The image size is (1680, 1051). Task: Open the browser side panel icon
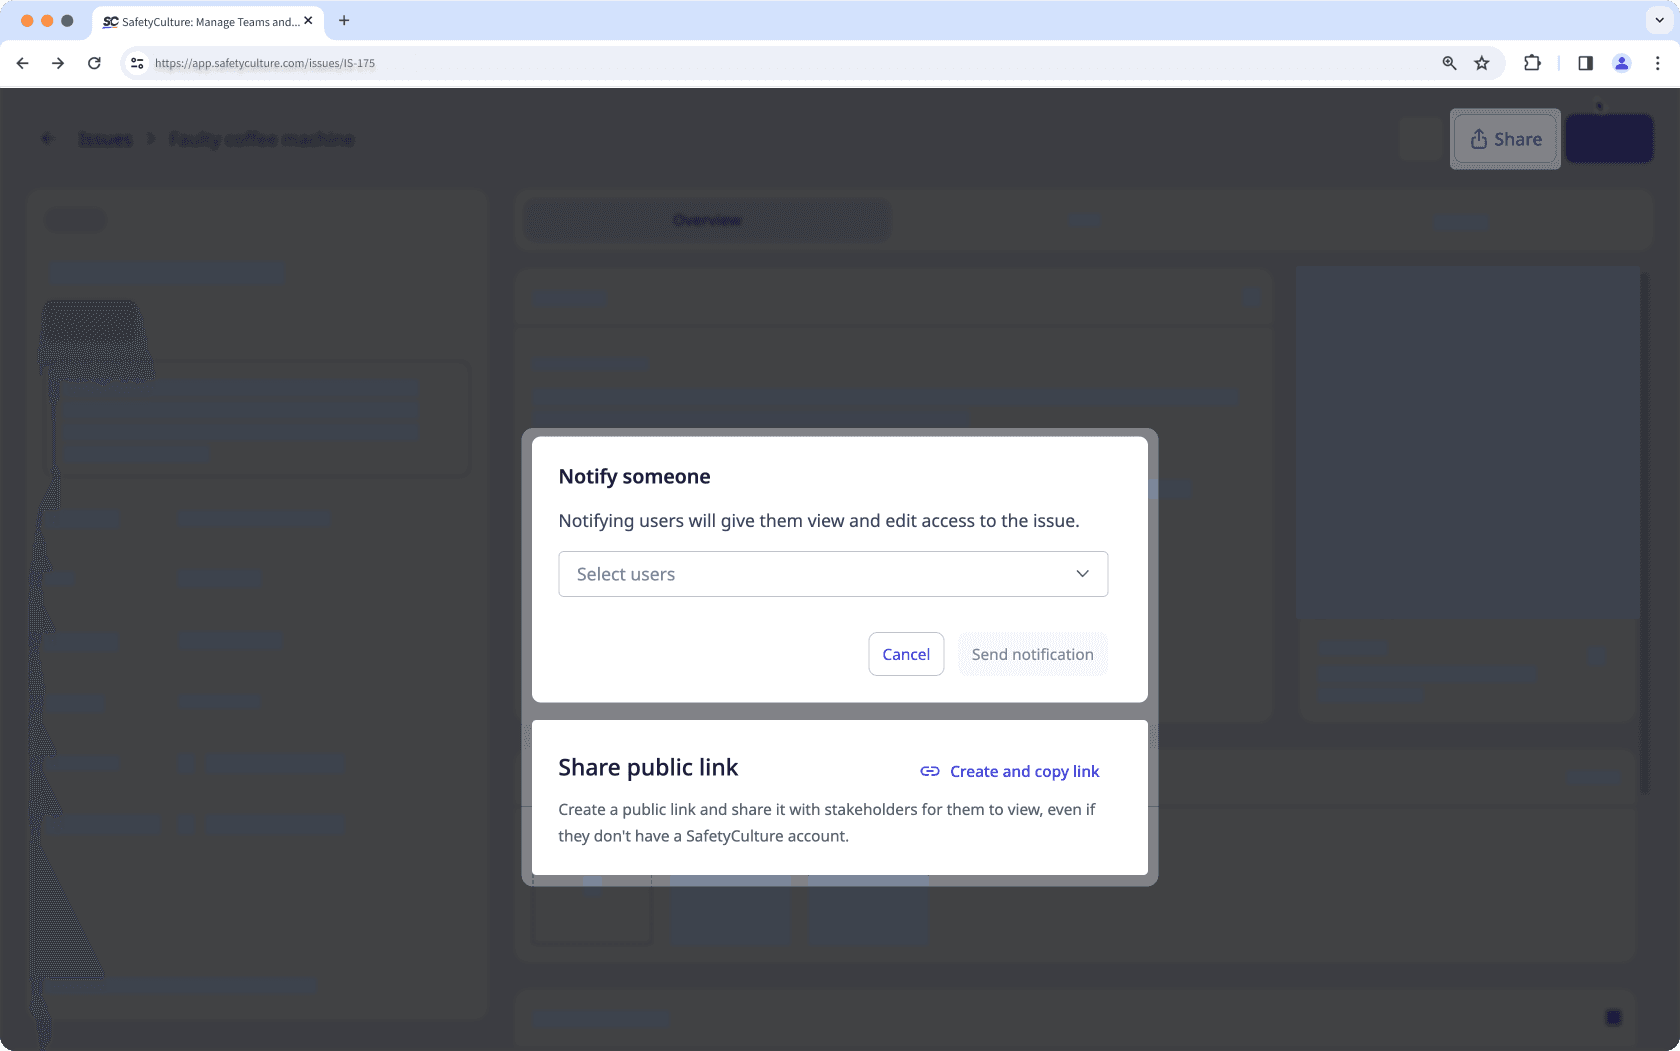tap(1584, 62)
